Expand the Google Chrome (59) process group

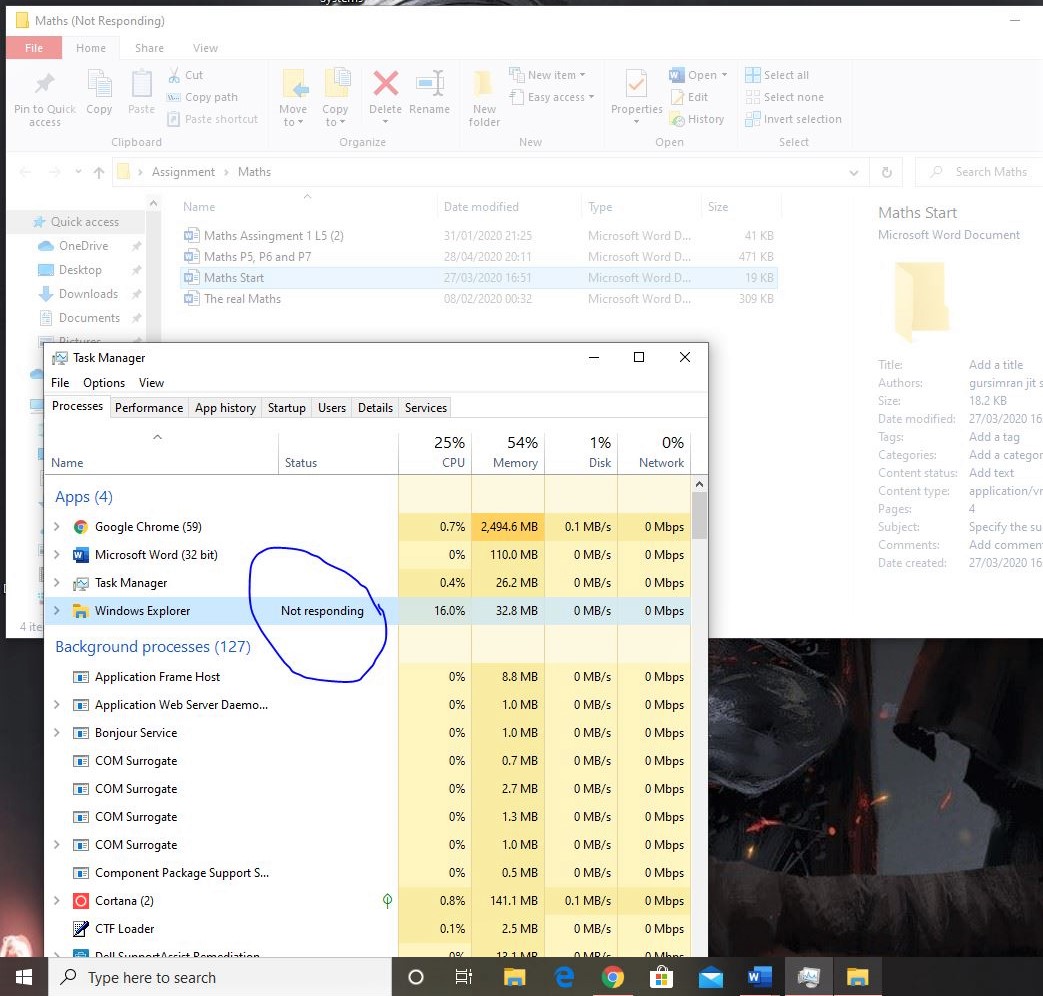(57, 526)
